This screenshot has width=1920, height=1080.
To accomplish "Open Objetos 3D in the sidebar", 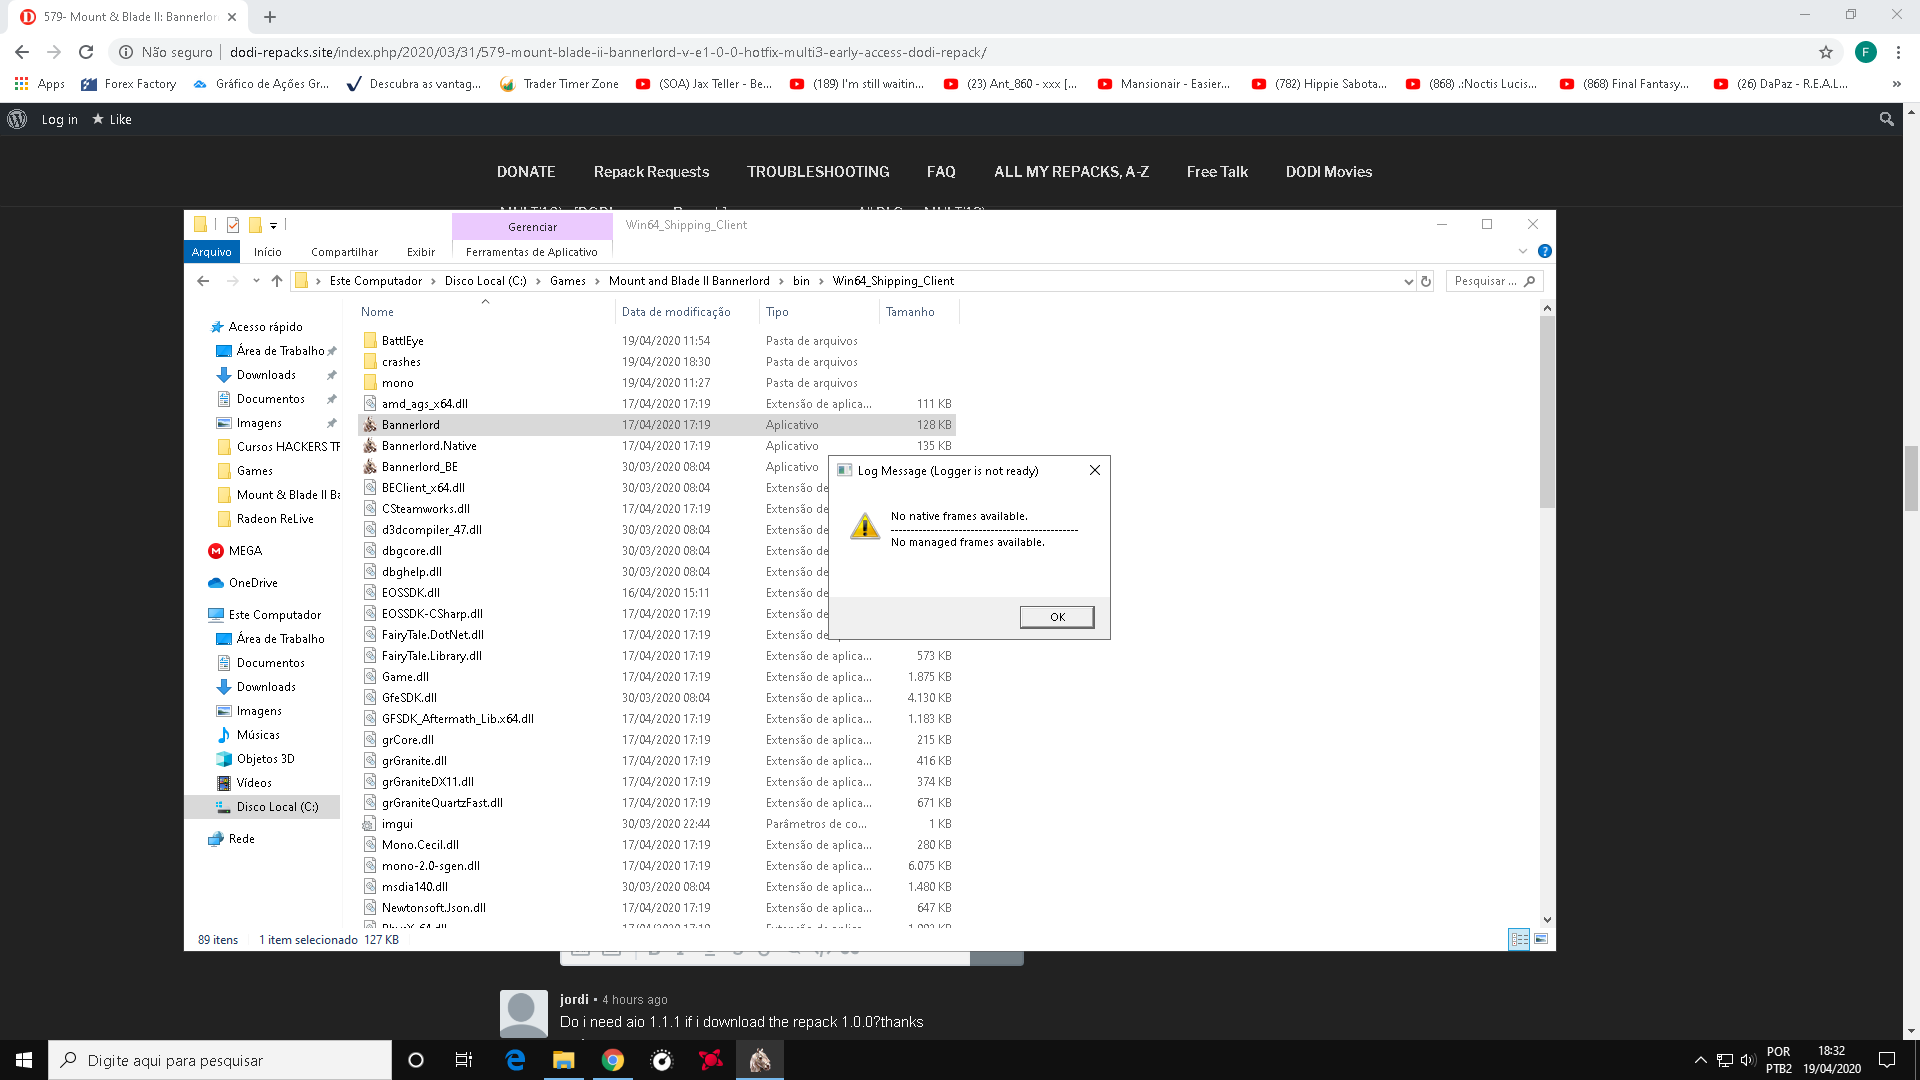I will (265, 759).
